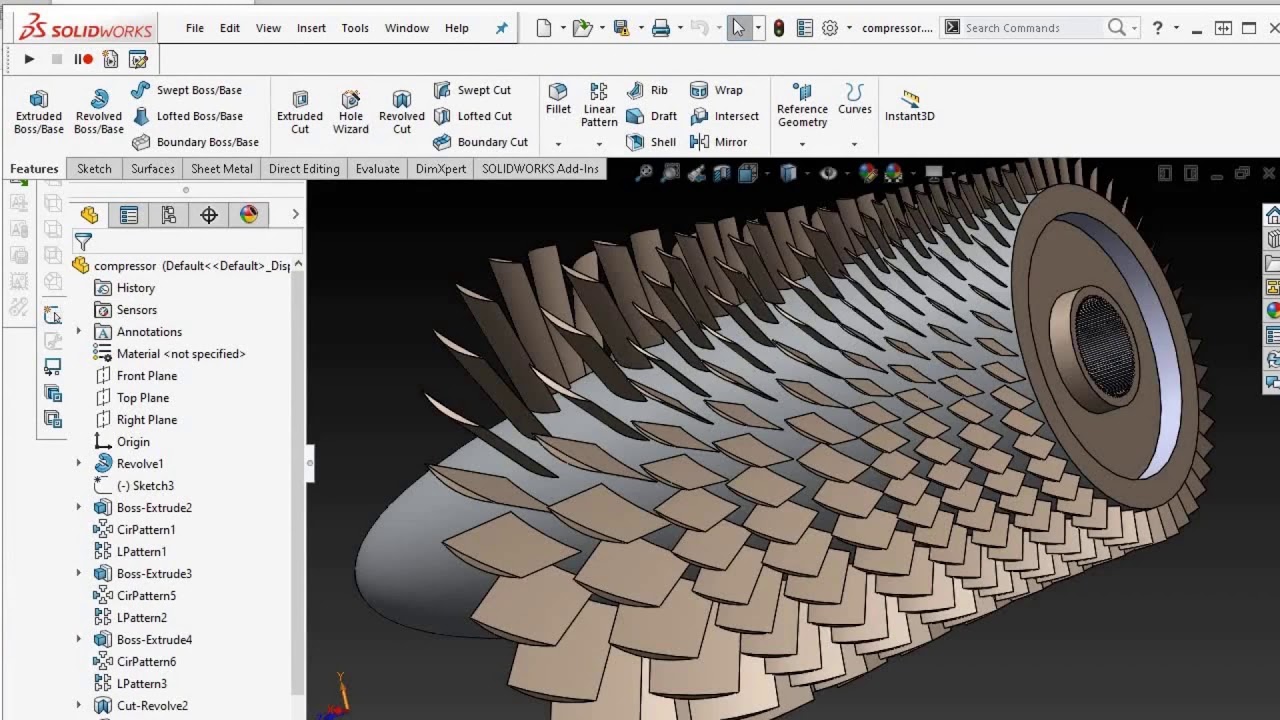Click the Linear Pattern tool

pos(599,106)
